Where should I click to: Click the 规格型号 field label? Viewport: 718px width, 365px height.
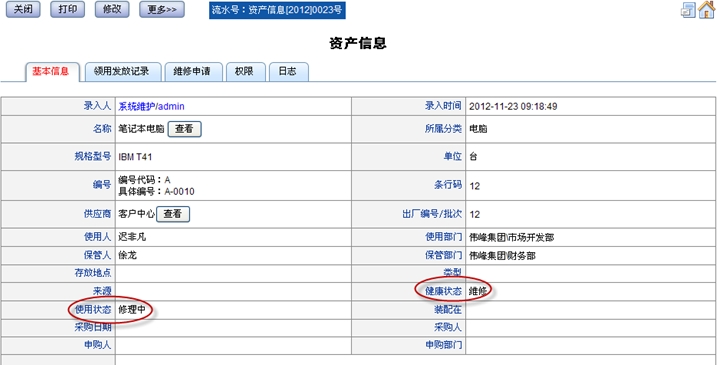[93, 157]
